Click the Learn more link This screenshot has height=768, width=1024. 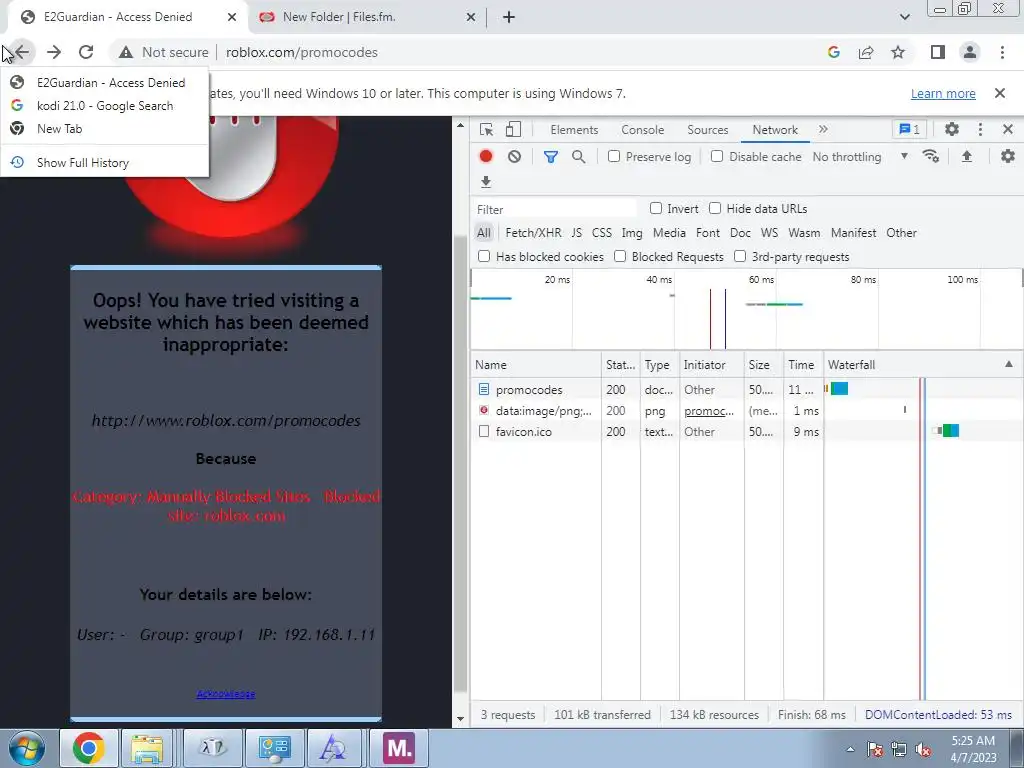click(x=943, y=93)
